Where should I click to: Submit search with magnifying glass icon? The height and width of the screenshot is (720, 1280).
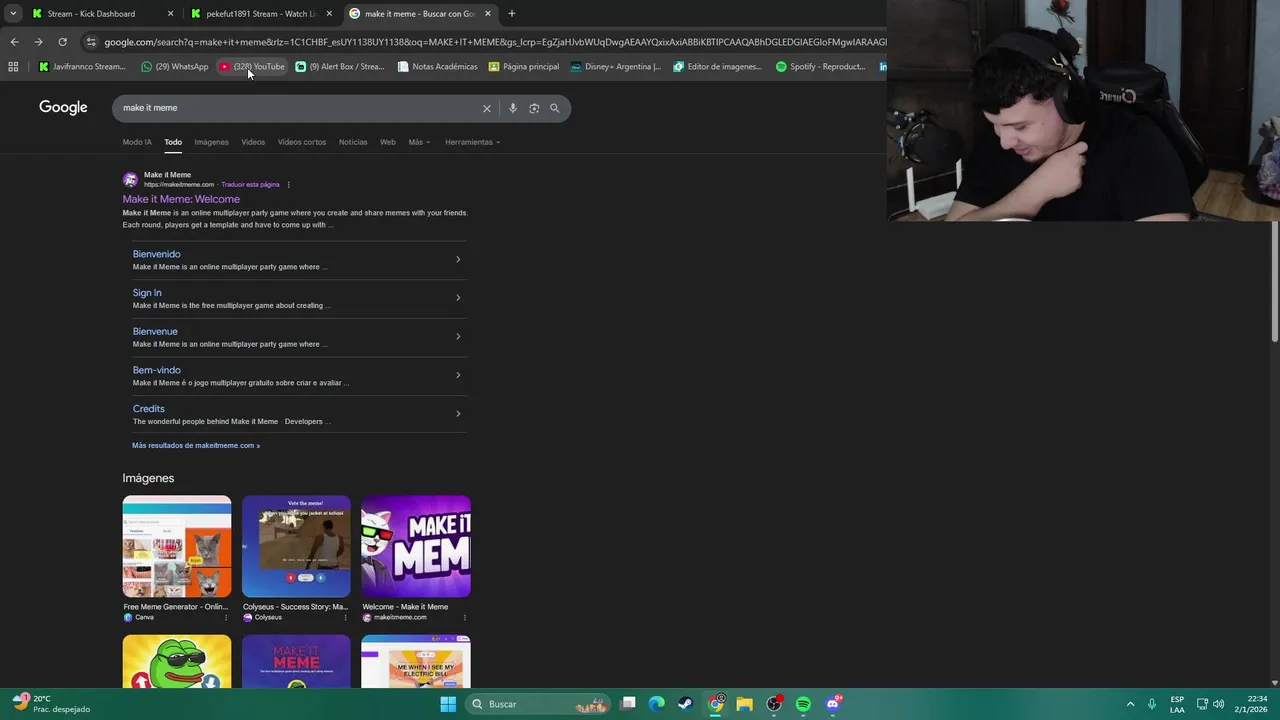point(555,108)
